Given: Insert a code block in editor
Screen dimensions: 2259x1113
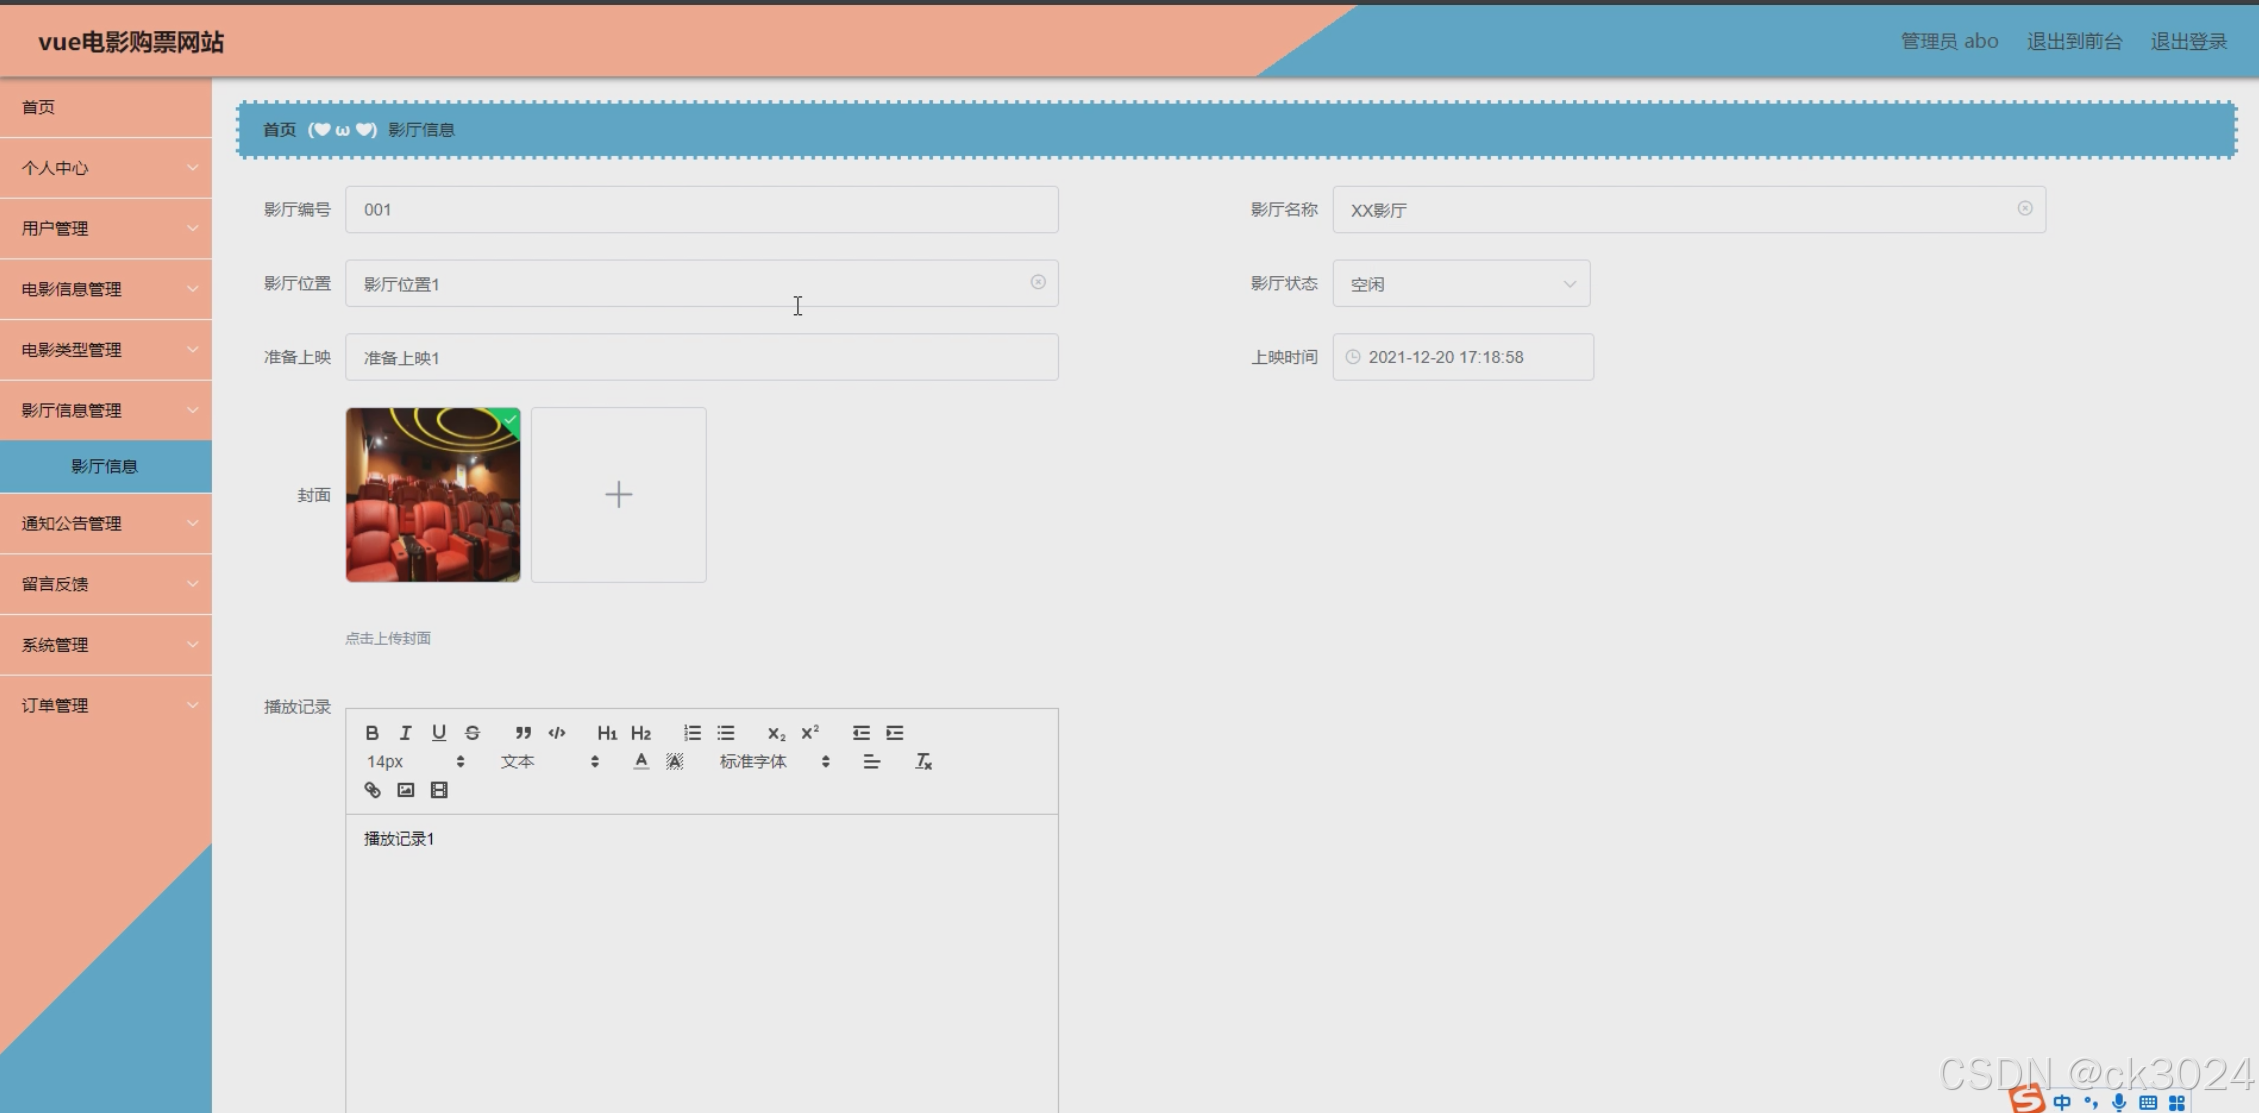Looking at the screenshot, I should coord(557,733).
